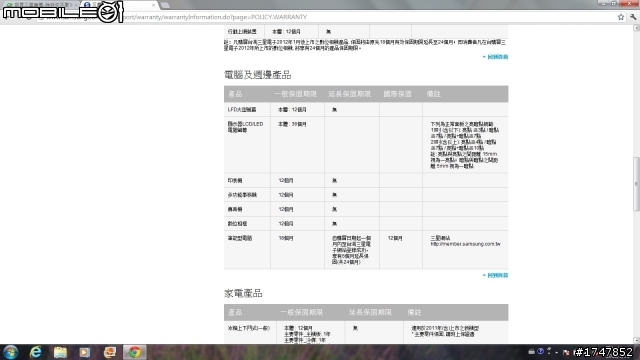Image resolution: width=640 pixels, height=360 pixels.
Task: Click 一般保固期限 header in home appliance table
Action: click(x=301, y=312)
